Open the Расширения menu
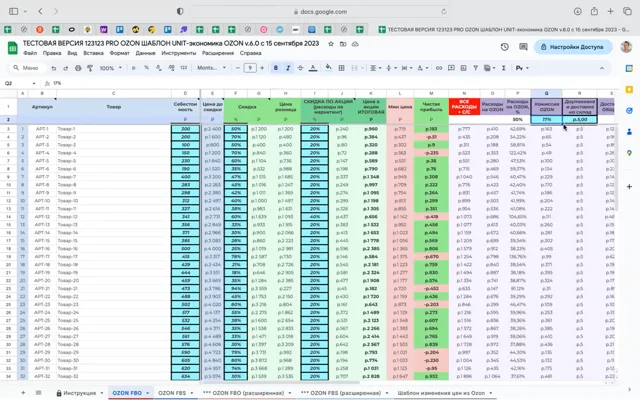 tap(218, 53)
